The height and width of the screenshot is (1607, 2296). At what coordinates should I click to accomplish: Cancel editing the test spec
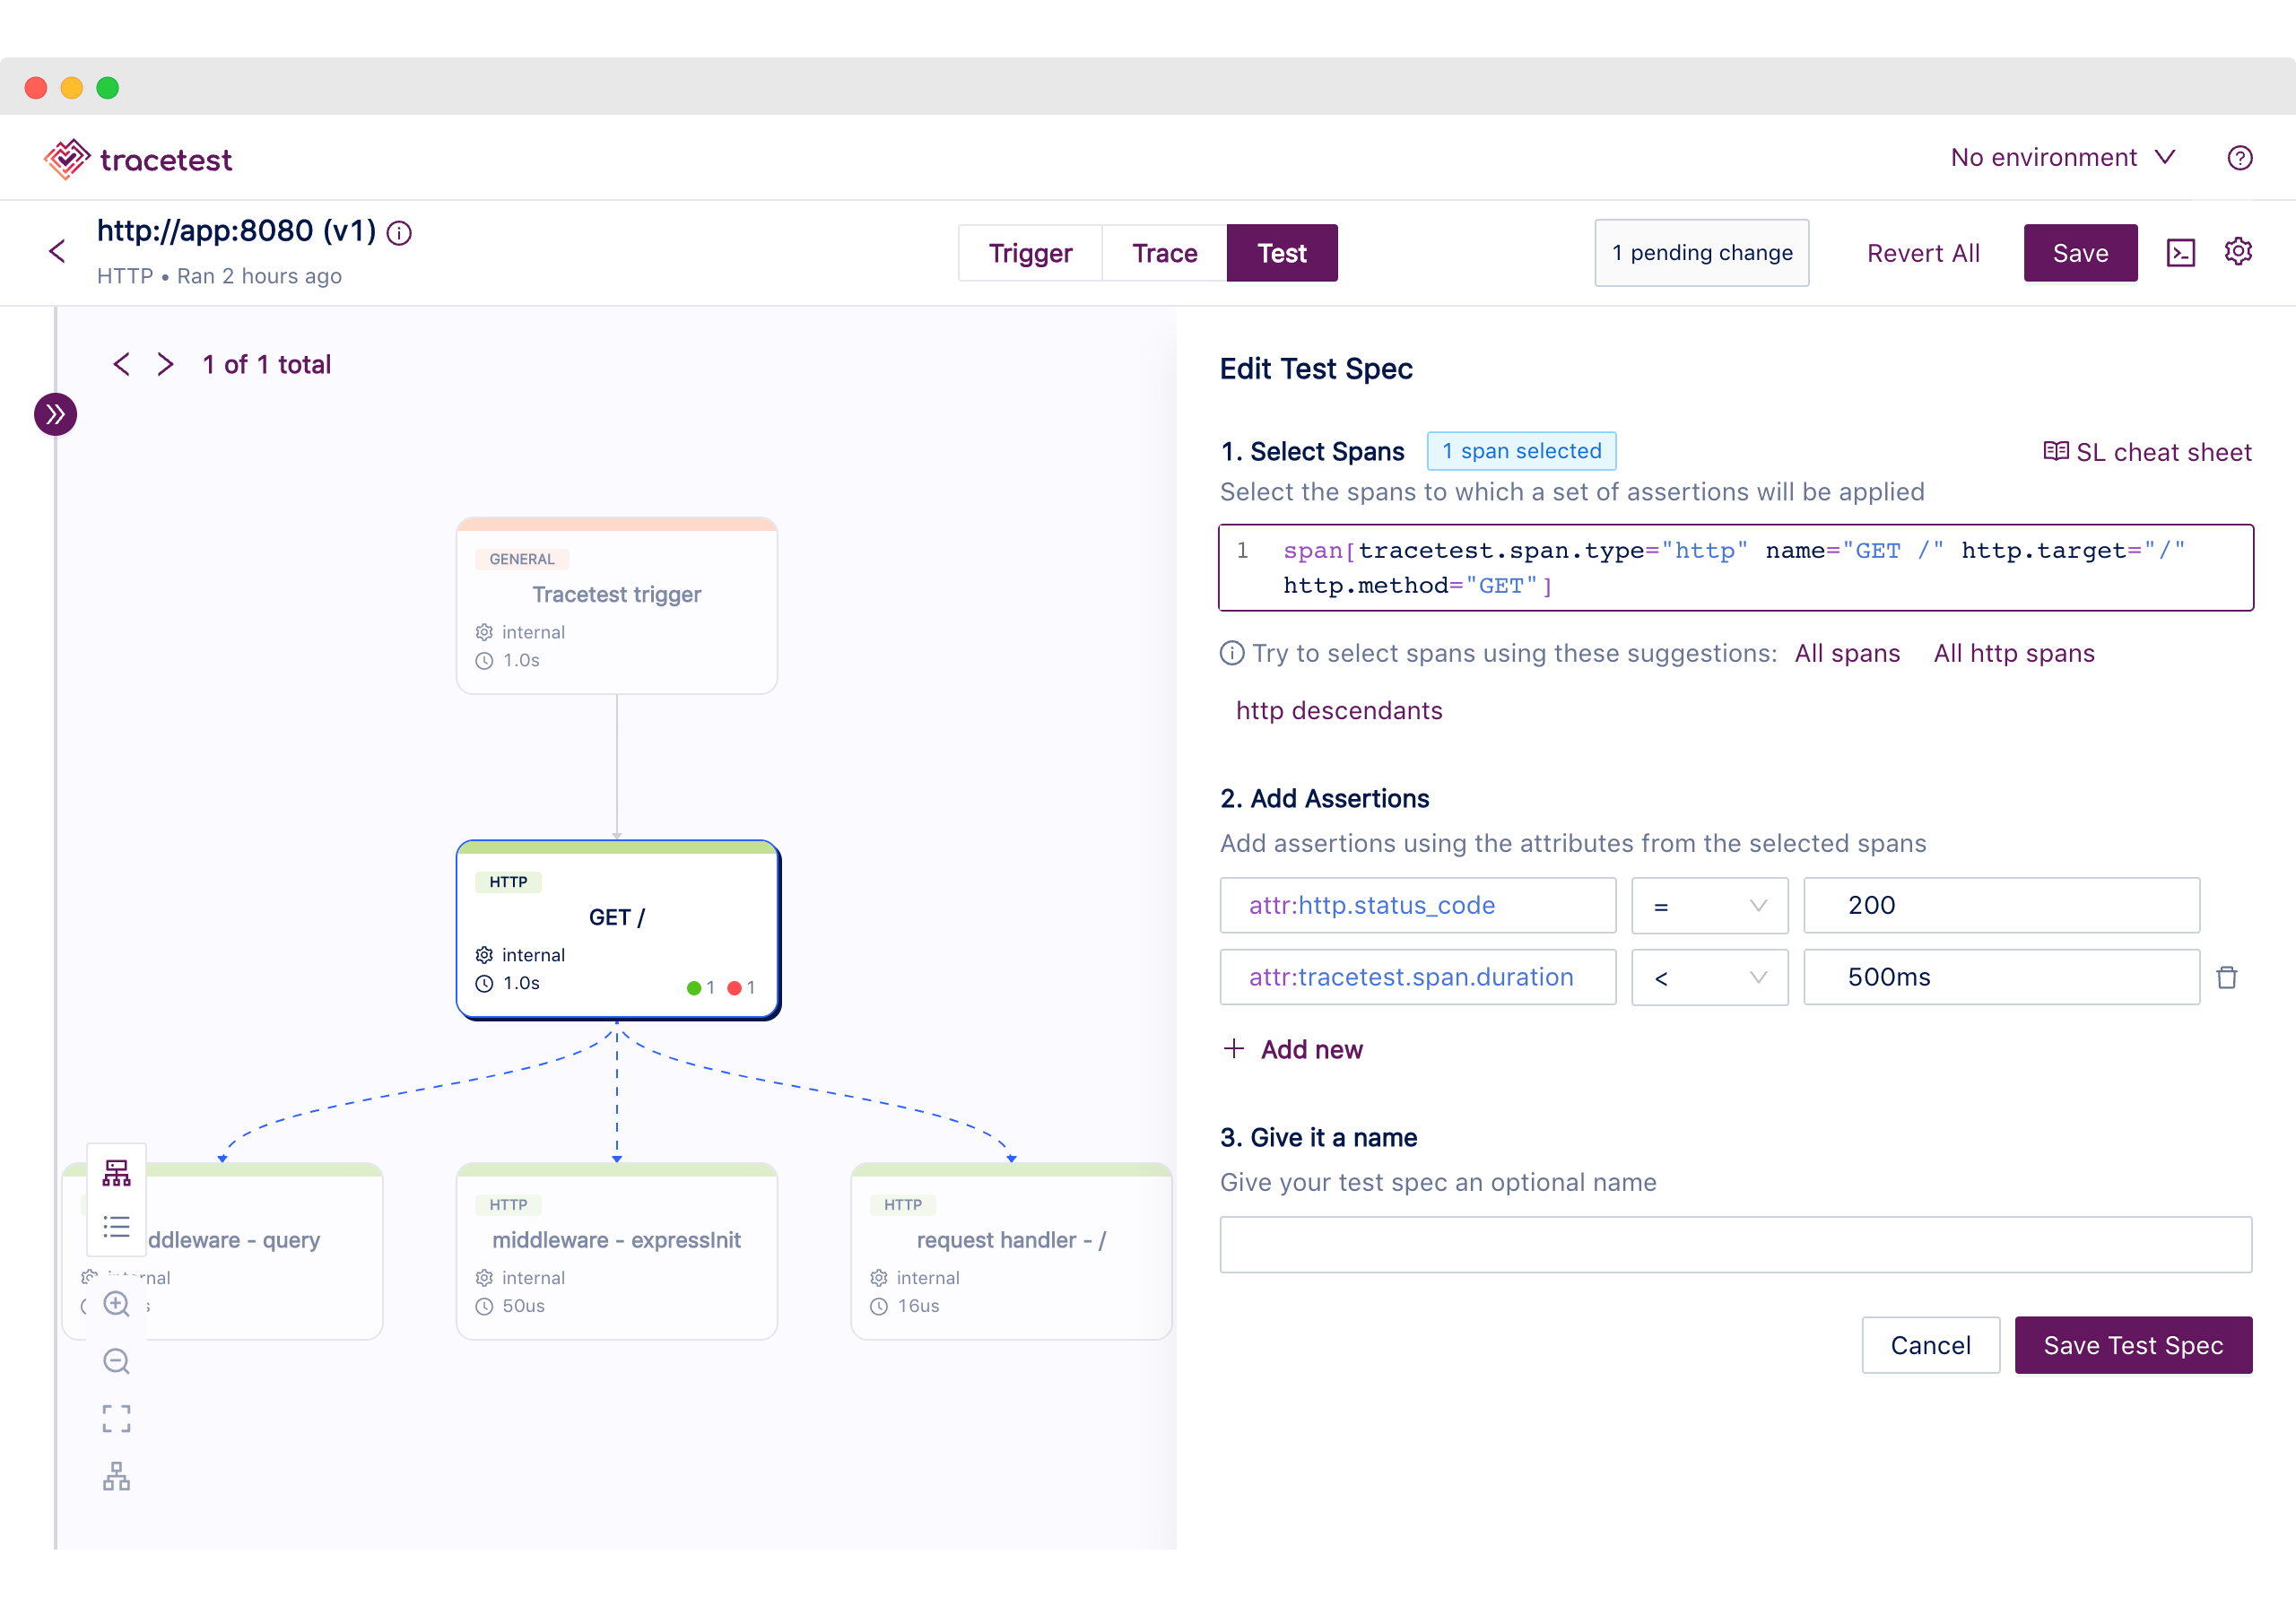click(1930, 1345)
